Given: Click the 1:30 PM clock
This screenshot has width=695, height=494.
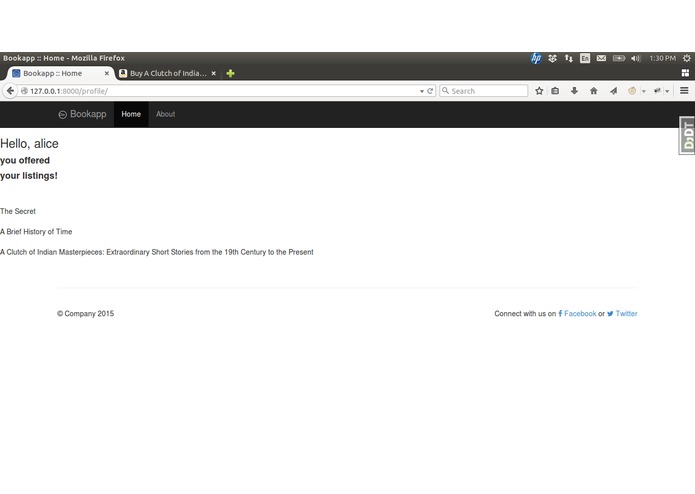Looking at the screenshot, I should pyautogui.click(x=663, y=58).
